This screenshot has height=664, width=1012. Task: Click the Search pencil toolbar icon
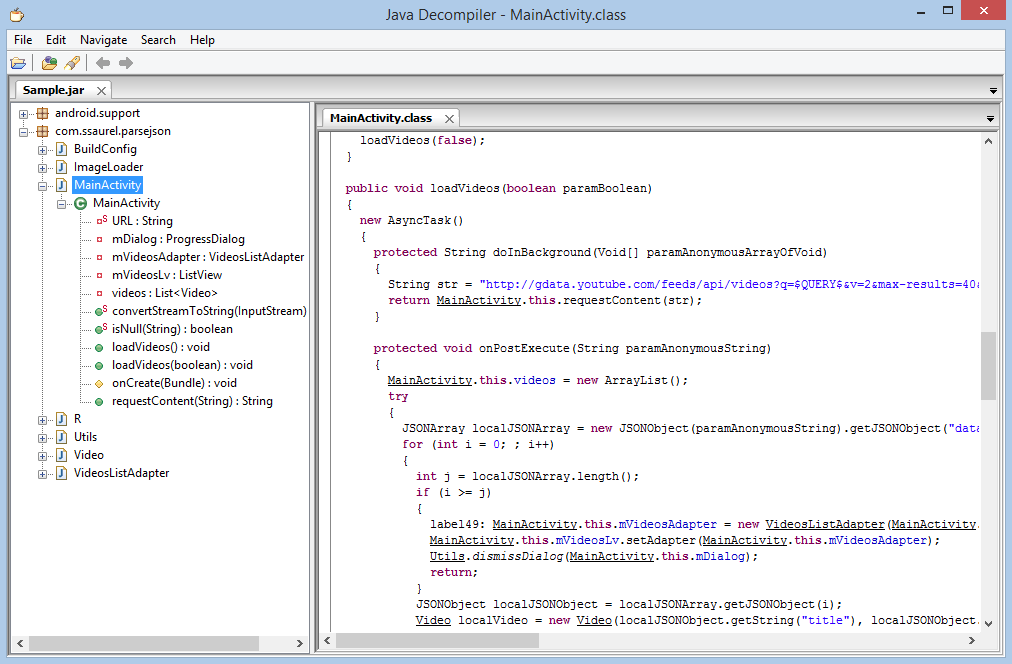(x=72, y=63)
